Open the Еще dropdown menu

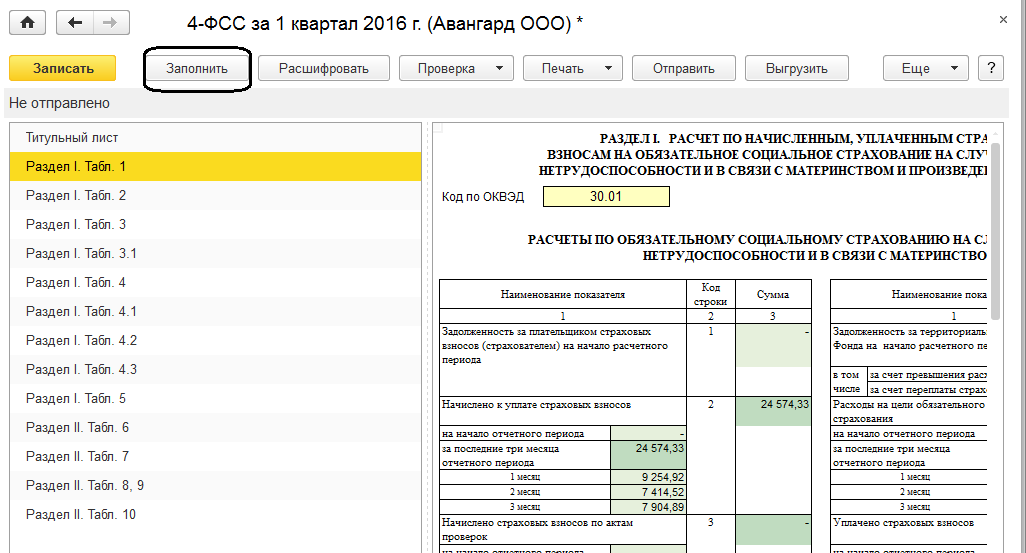(x=925, y=68)
